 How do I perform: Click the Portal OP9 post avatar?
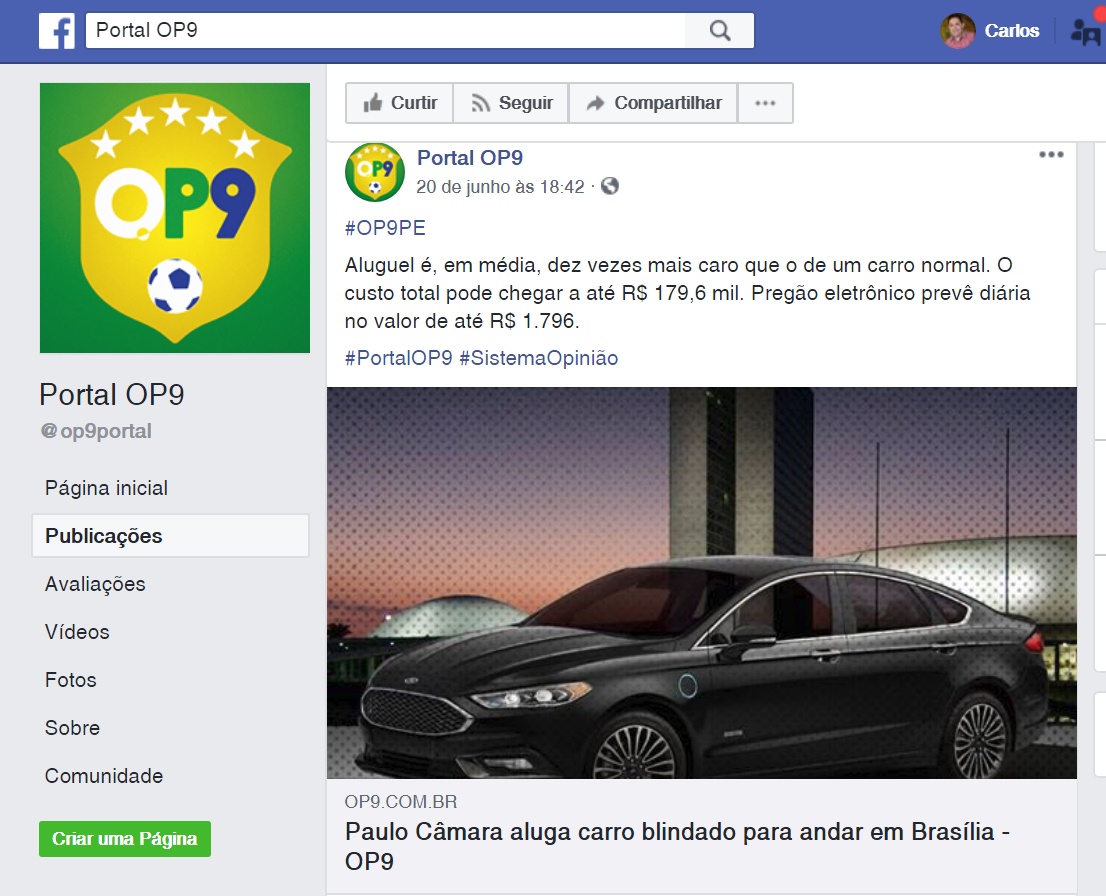(375, 172)
